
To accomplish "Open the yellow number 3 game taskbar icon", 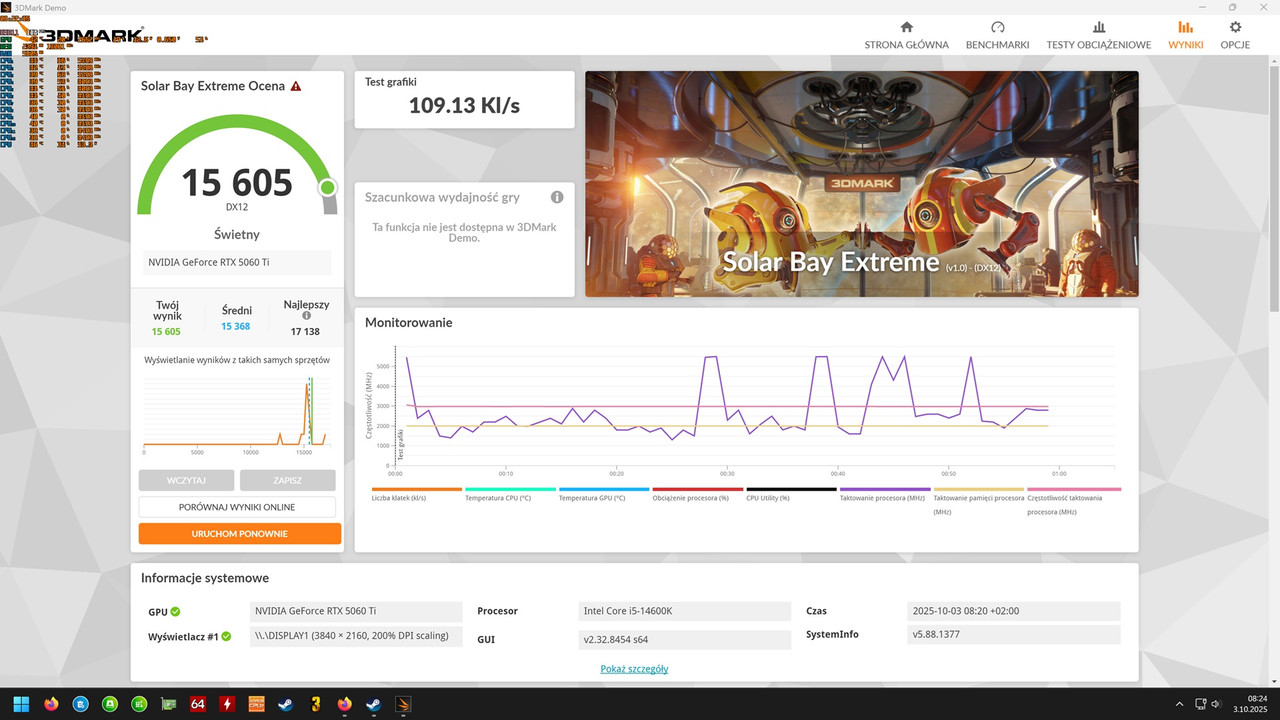I will pyautogui.click(x=315, y=704).
